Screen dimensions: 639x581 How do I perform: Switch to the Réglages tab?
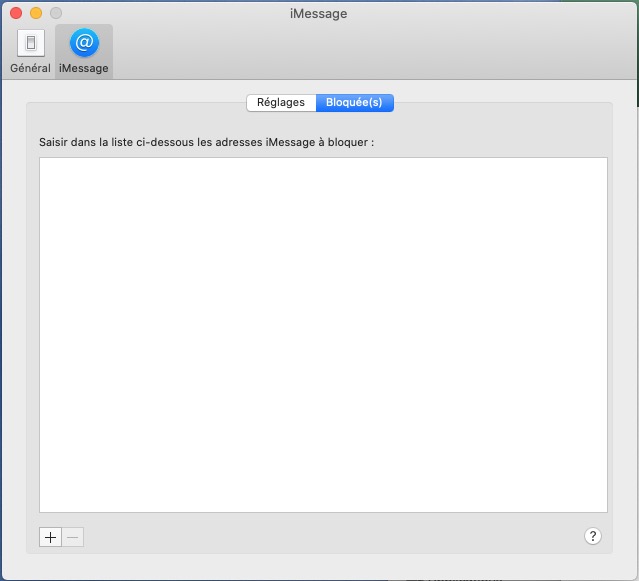pyautogui.click(x=281, y=103)
